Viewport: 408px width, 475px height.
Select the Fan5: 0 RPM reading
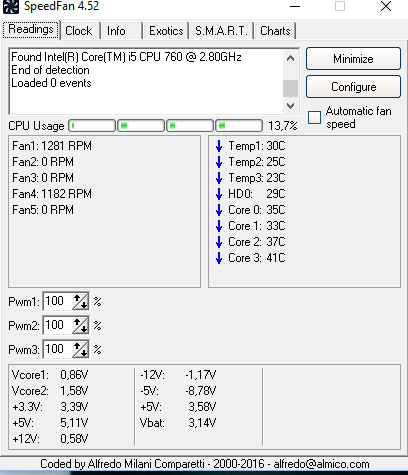coord(43,210)
